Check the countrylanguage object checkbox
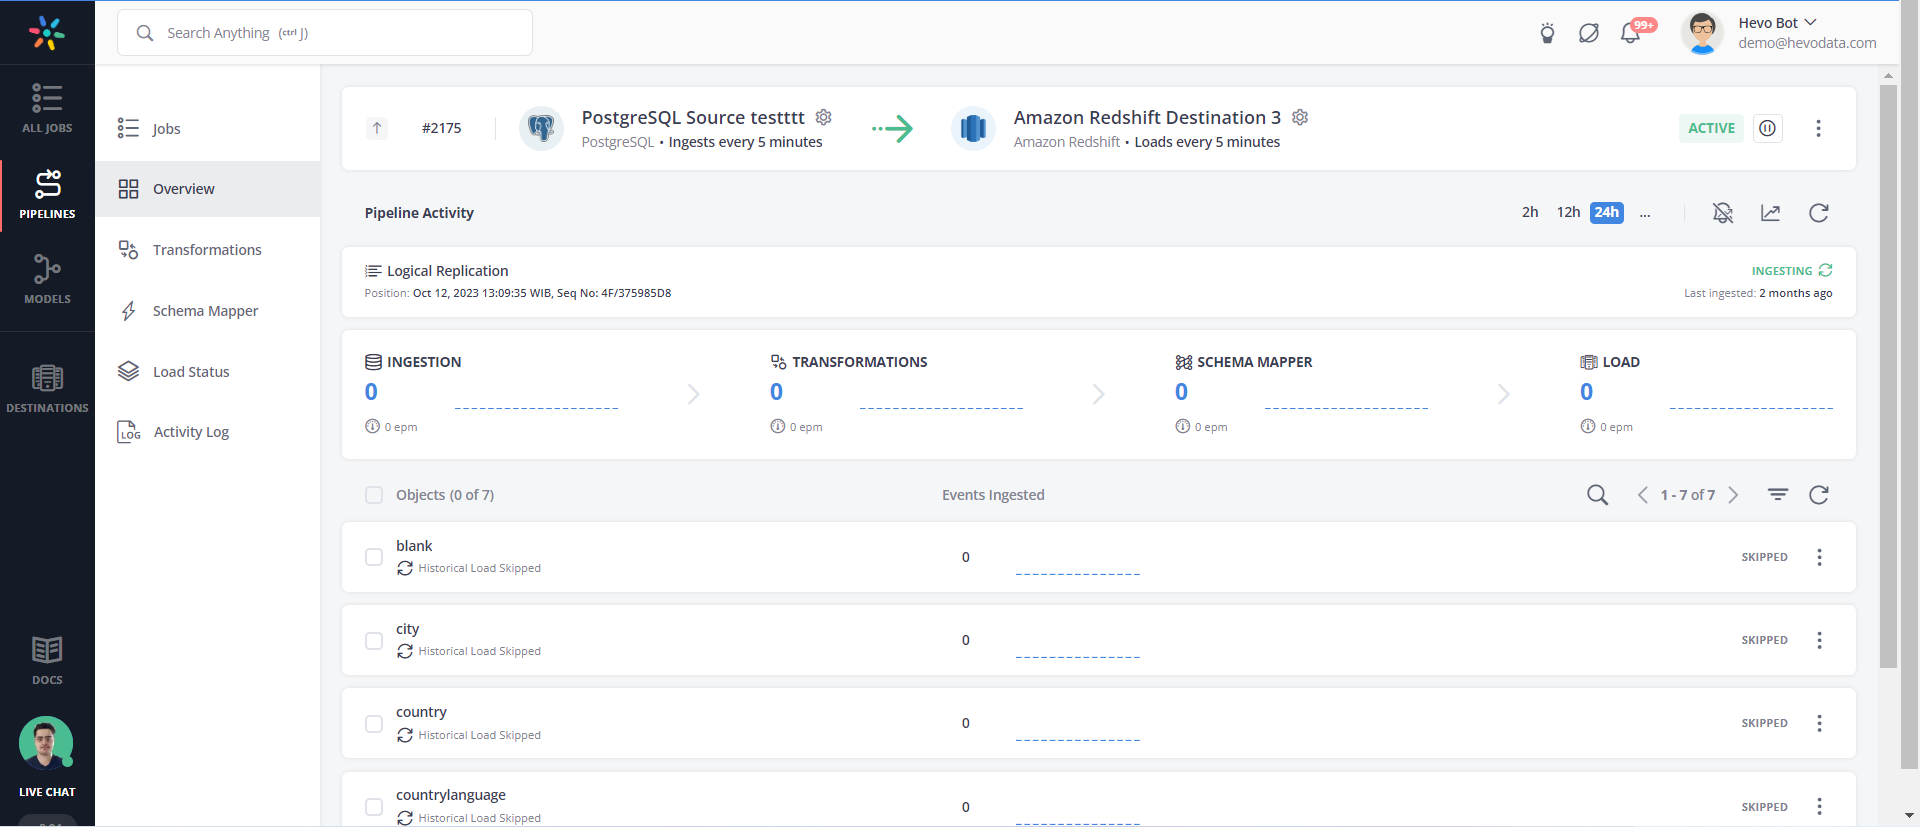 click(x=374, y=807)
